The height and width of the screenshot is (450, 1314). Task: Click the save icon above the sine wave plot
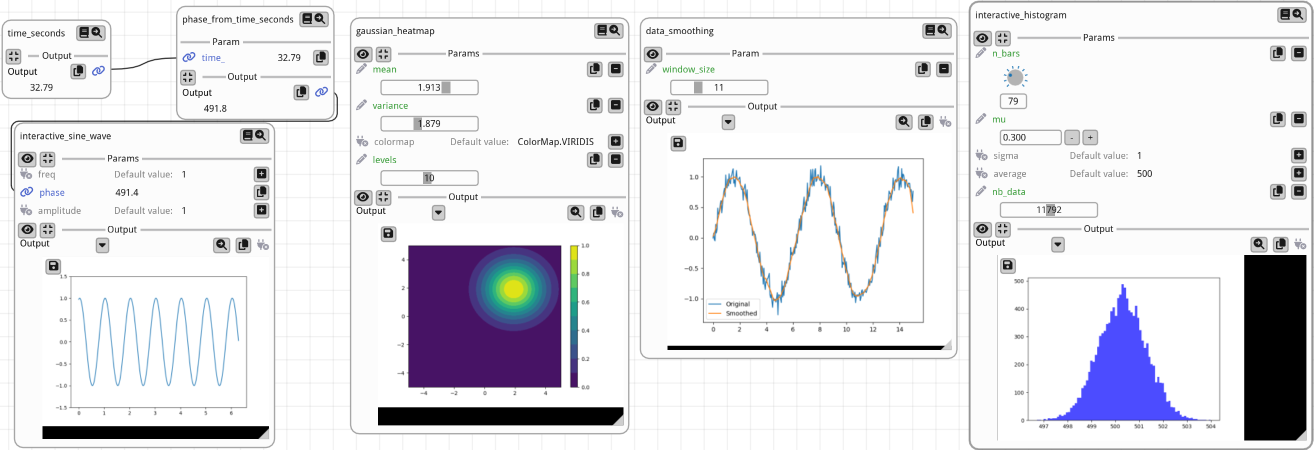pyautogui.click(x=54, y=266)
